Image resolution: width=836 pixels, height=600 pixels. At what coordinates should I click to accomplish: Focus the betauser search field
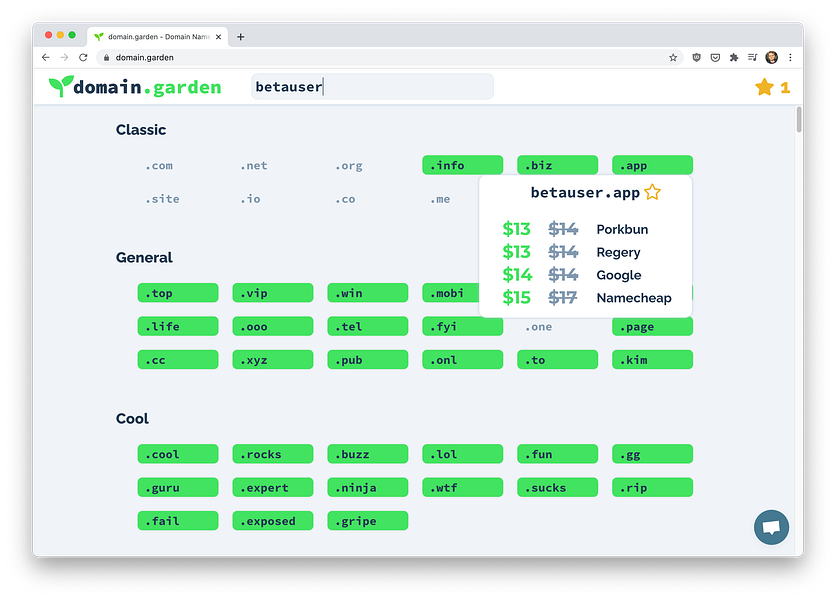pyautogui.click(x=372, y=86)
